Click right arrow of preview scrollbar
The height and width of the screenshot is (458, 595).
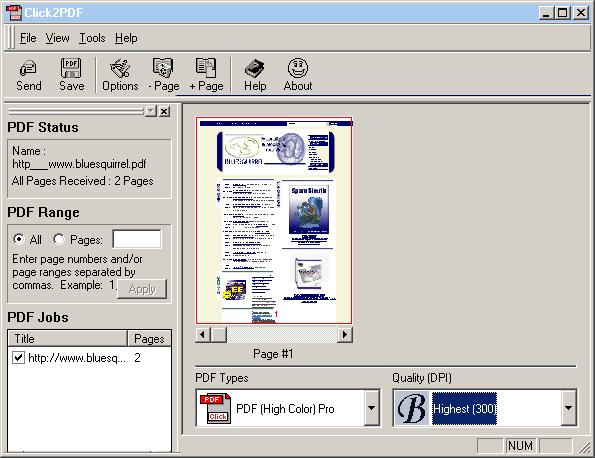click(345, 335)
